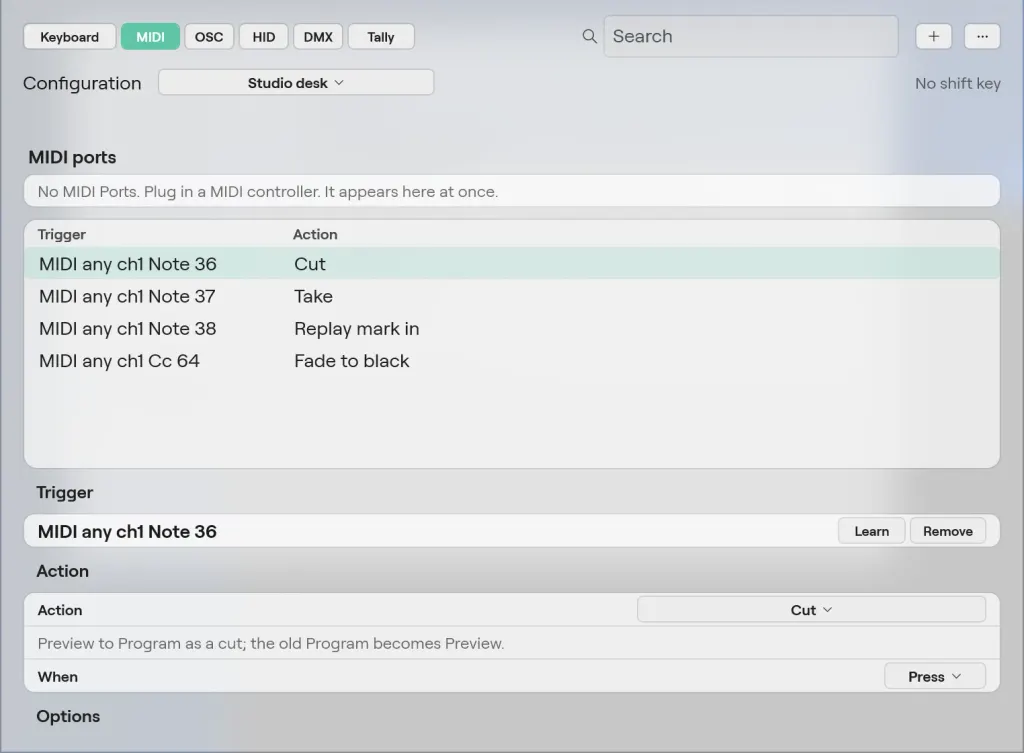Click the No MIDI Ports message
Viewport: 1024px width, 753px height.
(x=268, y=191)
